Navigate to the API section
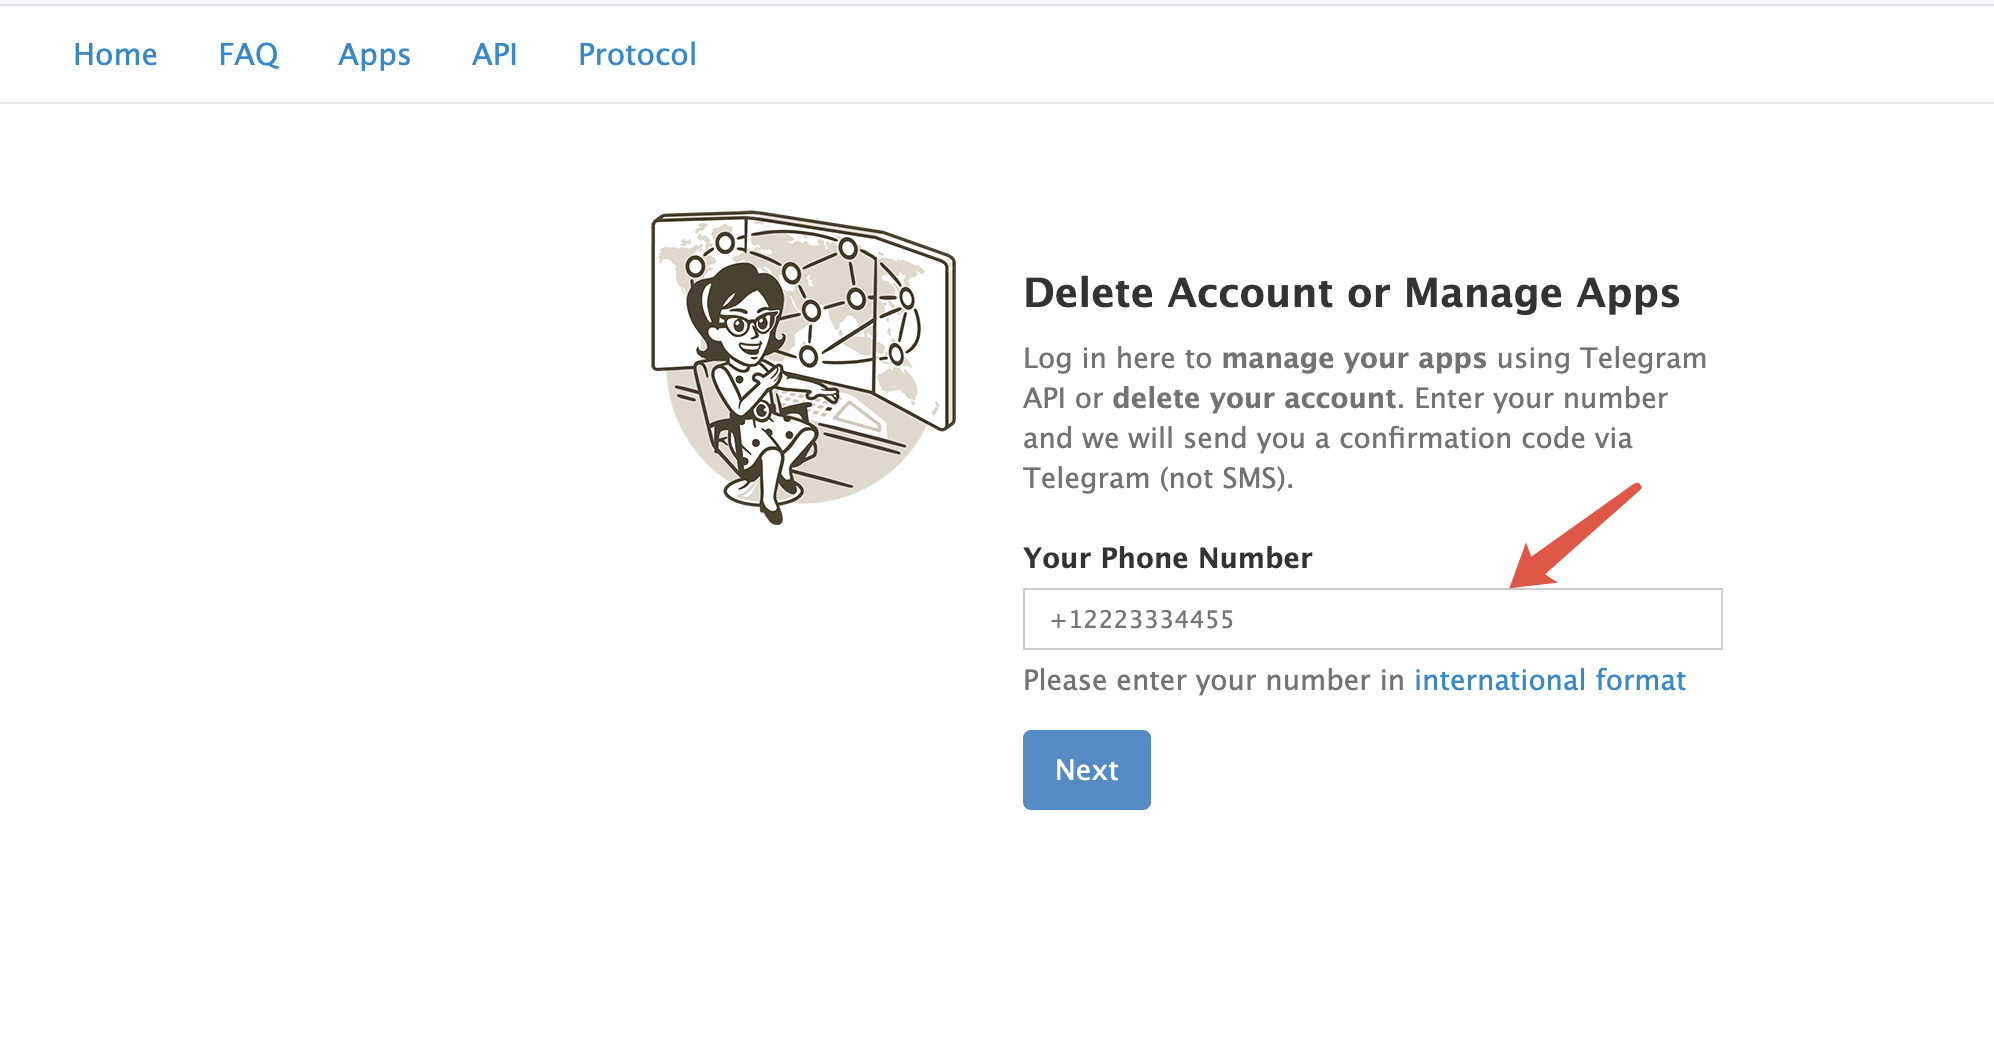 tap(495, 54)
